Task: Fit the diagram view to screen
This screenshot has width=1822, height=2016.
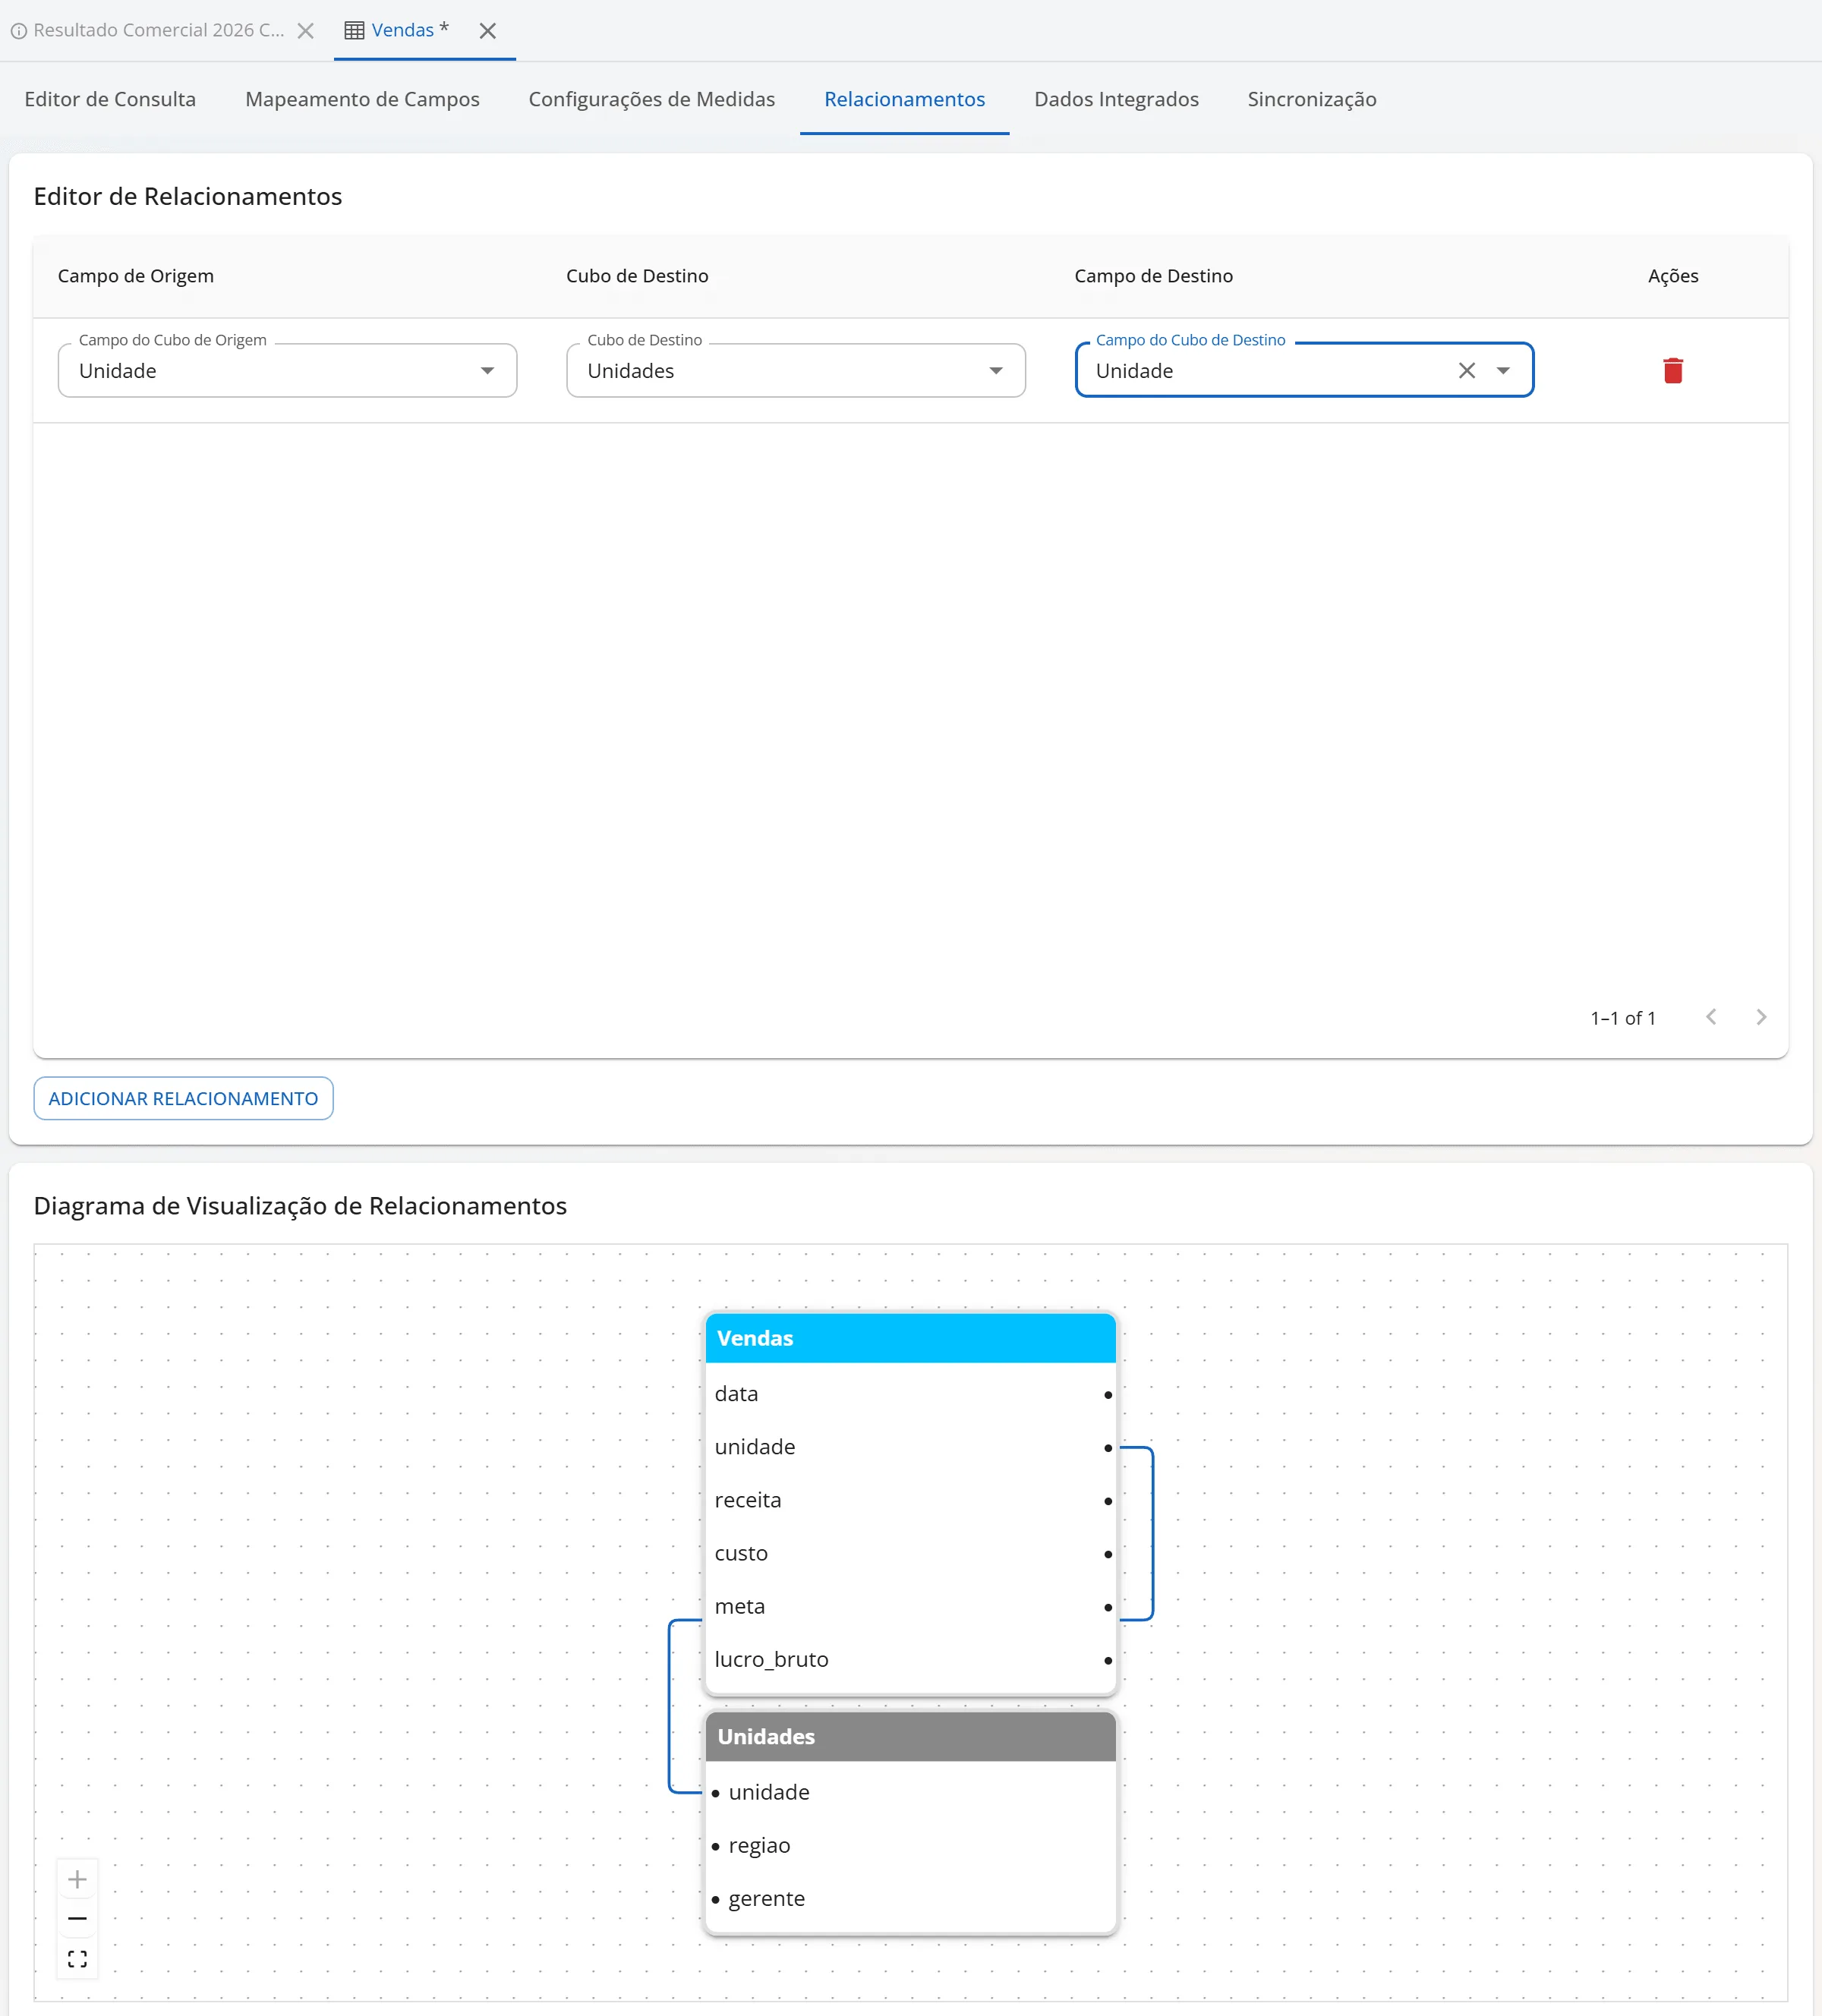Action: pyautogui.click(x=77, y=1958)
